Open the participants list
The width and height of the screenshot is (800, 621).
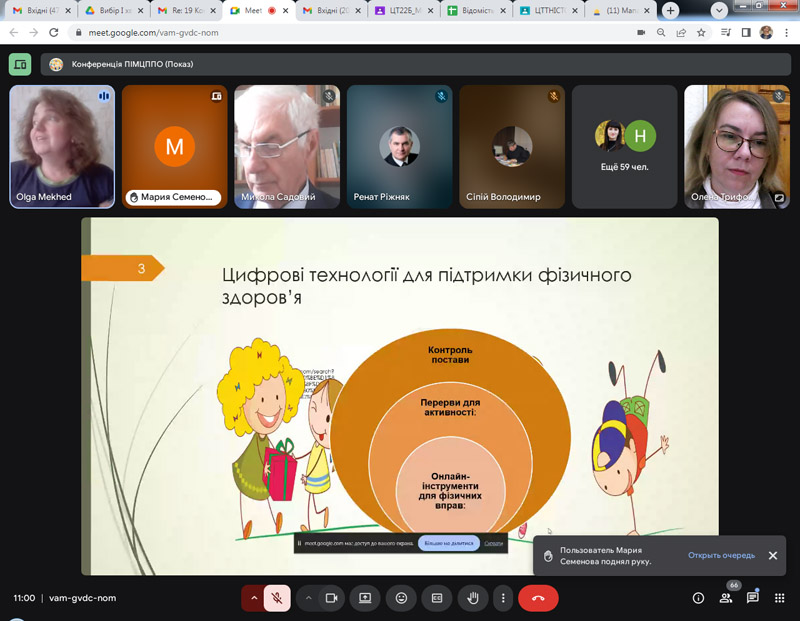tap(726, 598)
